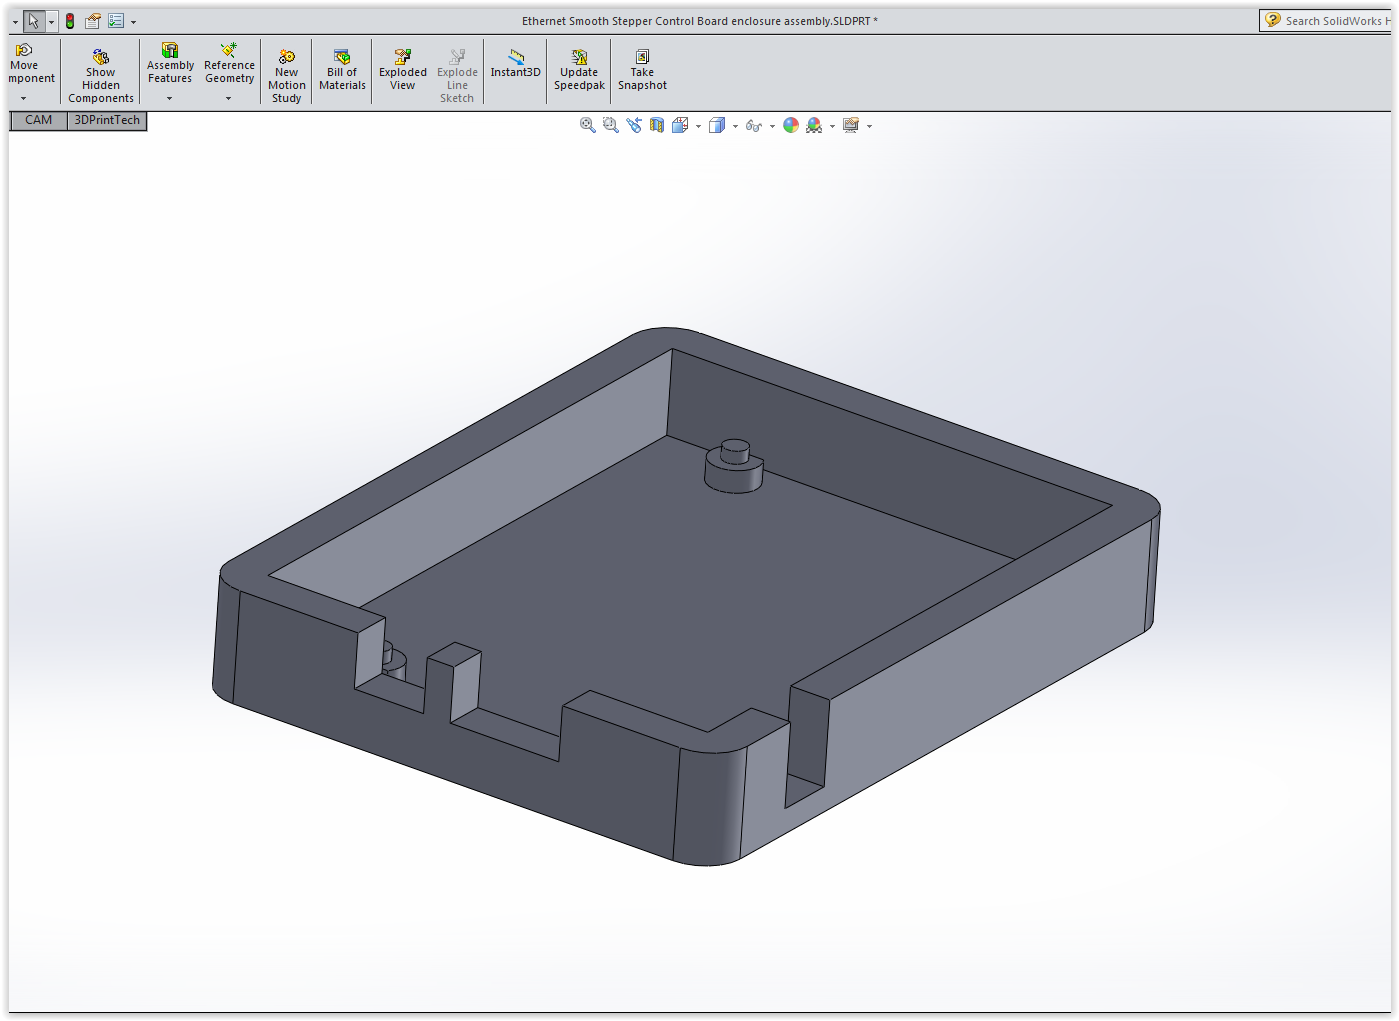Expand Hide/Show Items dropdown arrow
Viewport: 1399px width, 1021px height.
tap(772, 126)
